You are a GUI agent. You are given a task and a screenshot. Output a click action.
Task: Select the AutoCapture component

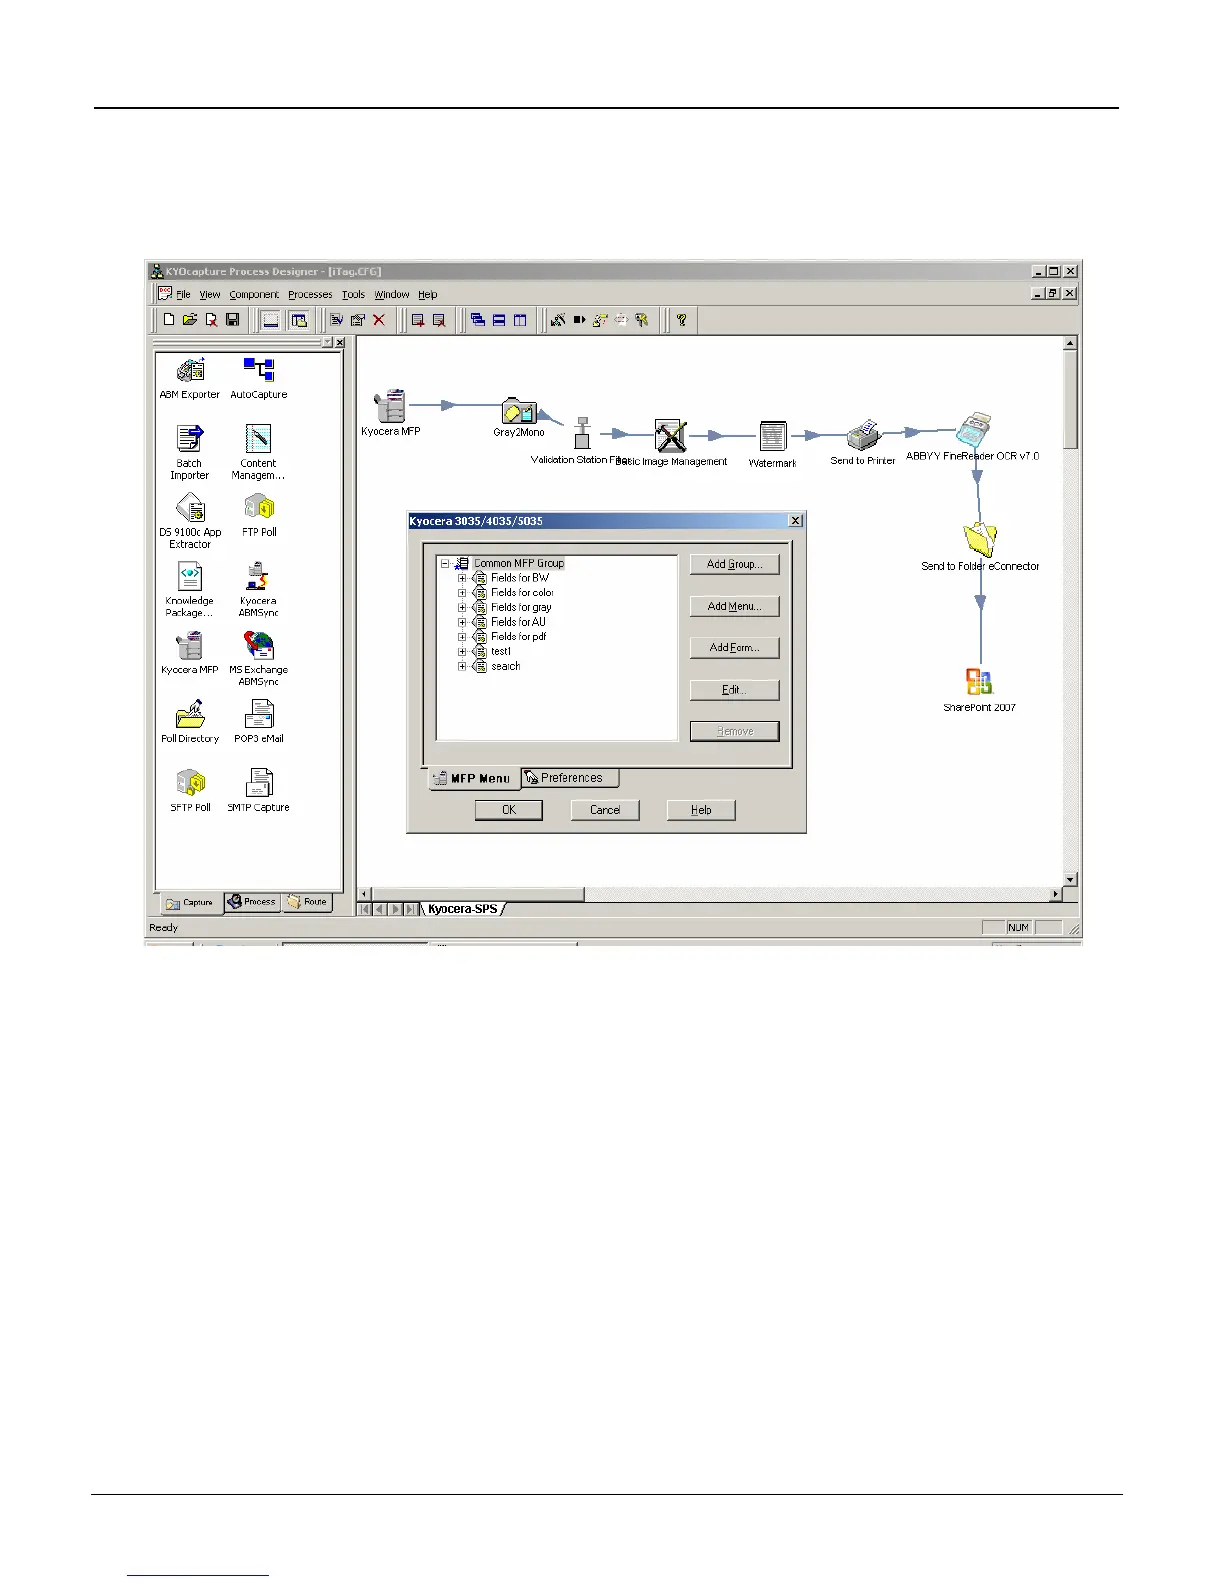click(x=259, y=378)
